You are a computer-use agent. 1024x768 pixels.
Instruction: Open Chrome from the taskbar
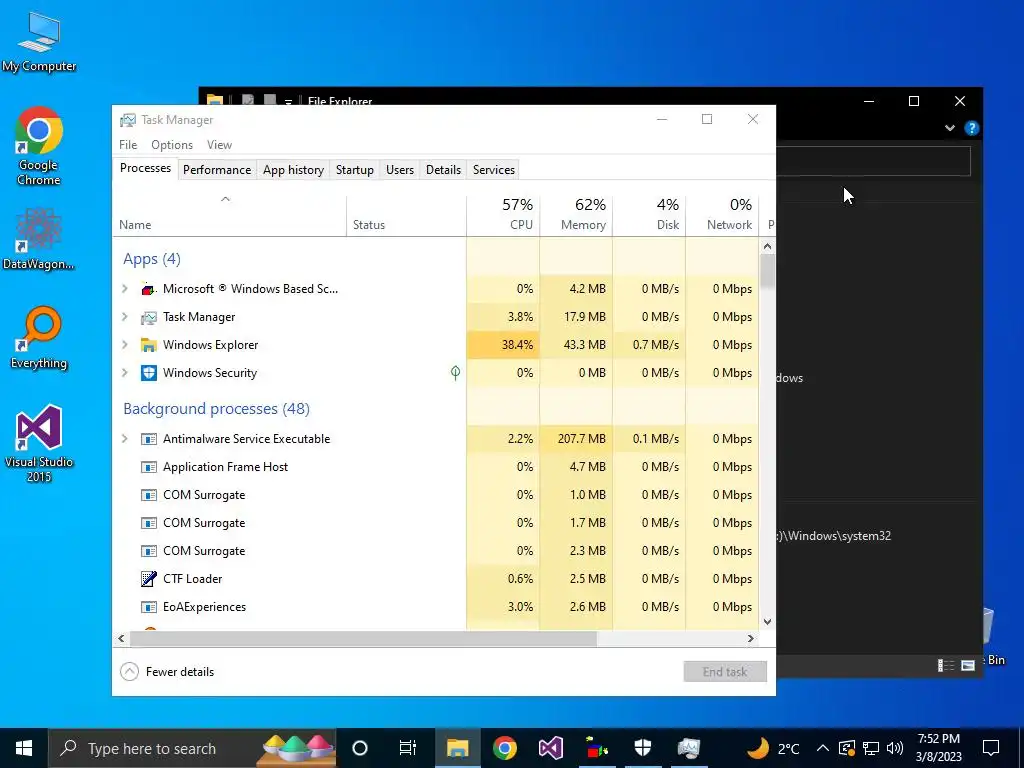click(x=505, y=748)
